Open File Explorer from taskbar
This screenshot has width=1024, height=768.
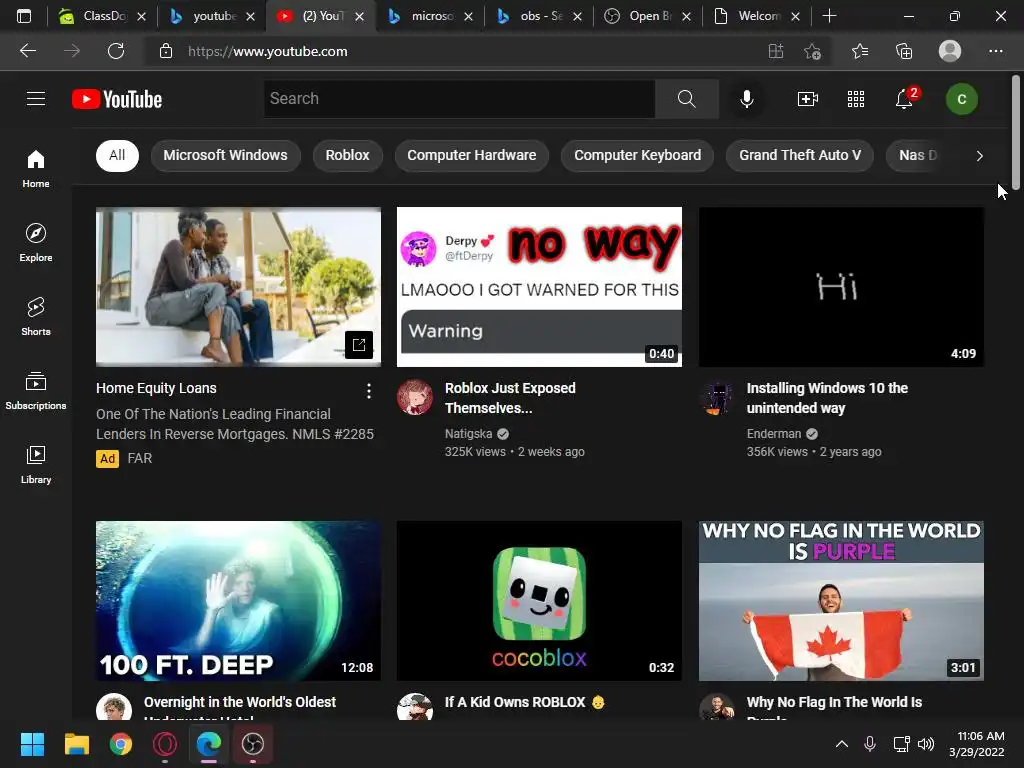[76, 744]
